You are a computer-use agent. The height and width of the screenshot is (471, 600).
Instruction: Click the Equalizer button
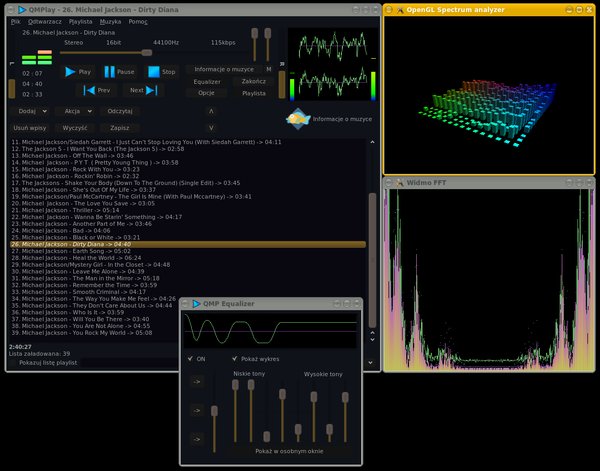(207, 81)
